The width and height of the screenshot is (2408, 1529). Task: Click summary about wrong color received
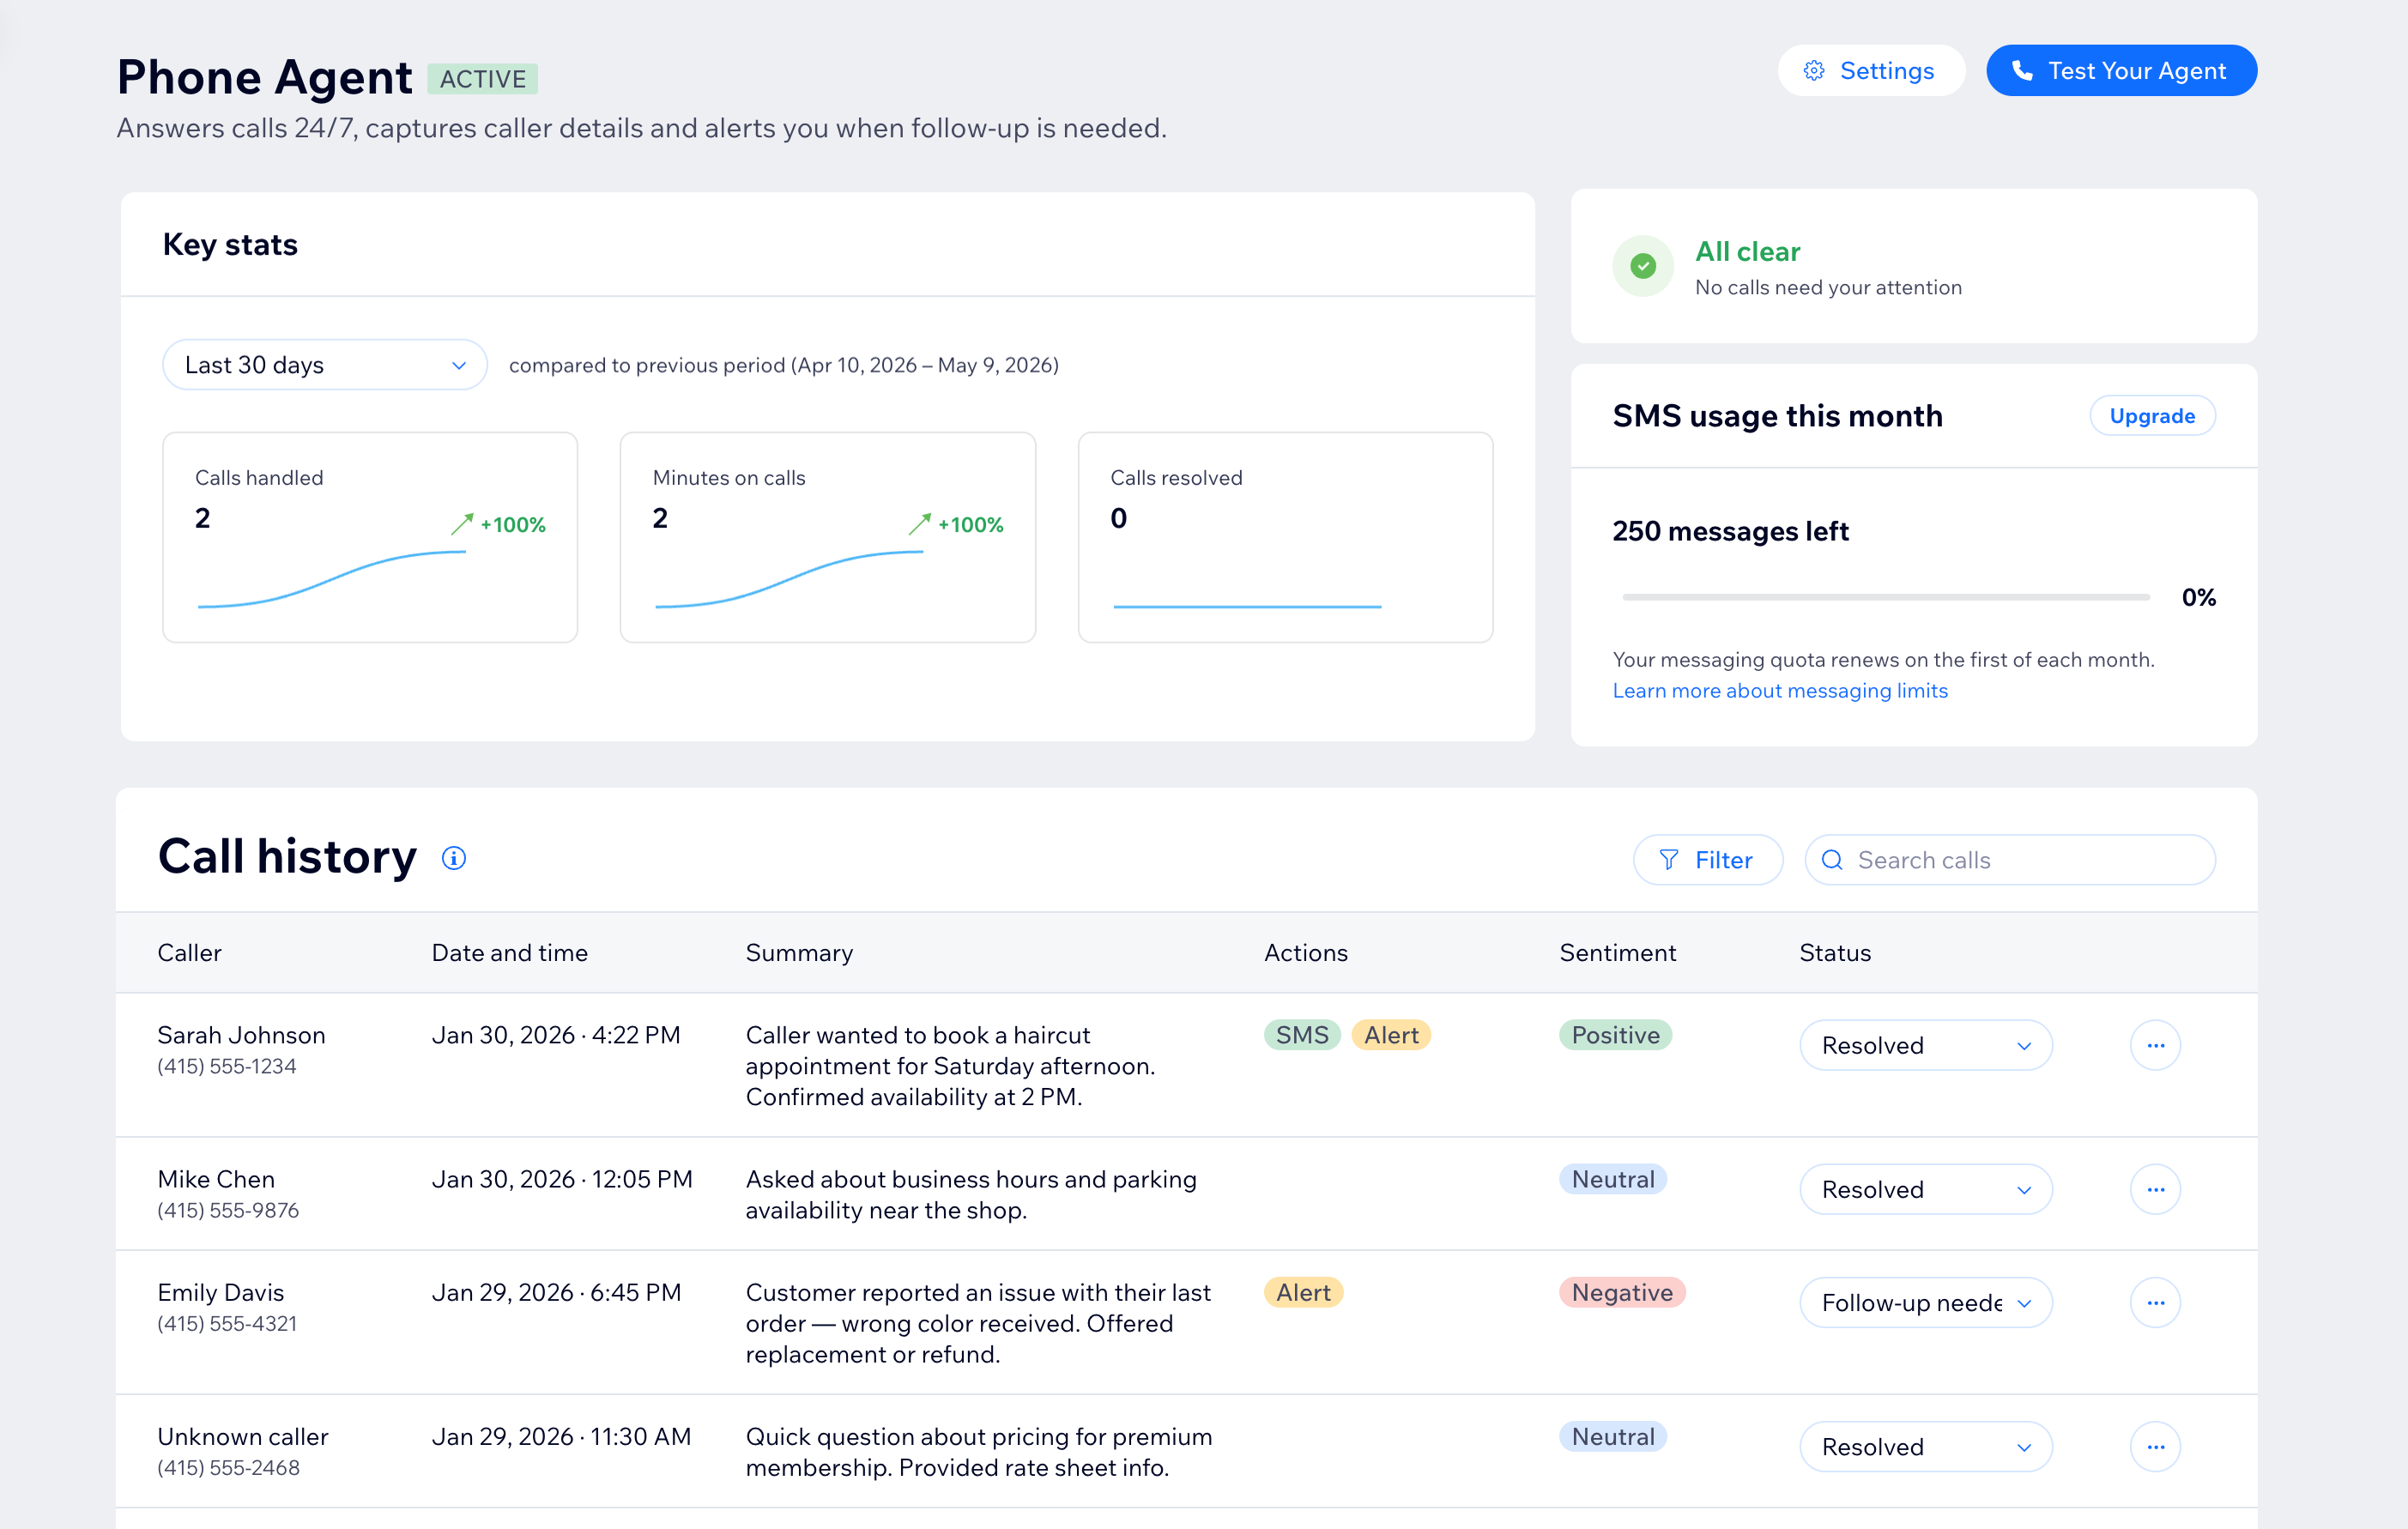click(x=978, y=1323)
